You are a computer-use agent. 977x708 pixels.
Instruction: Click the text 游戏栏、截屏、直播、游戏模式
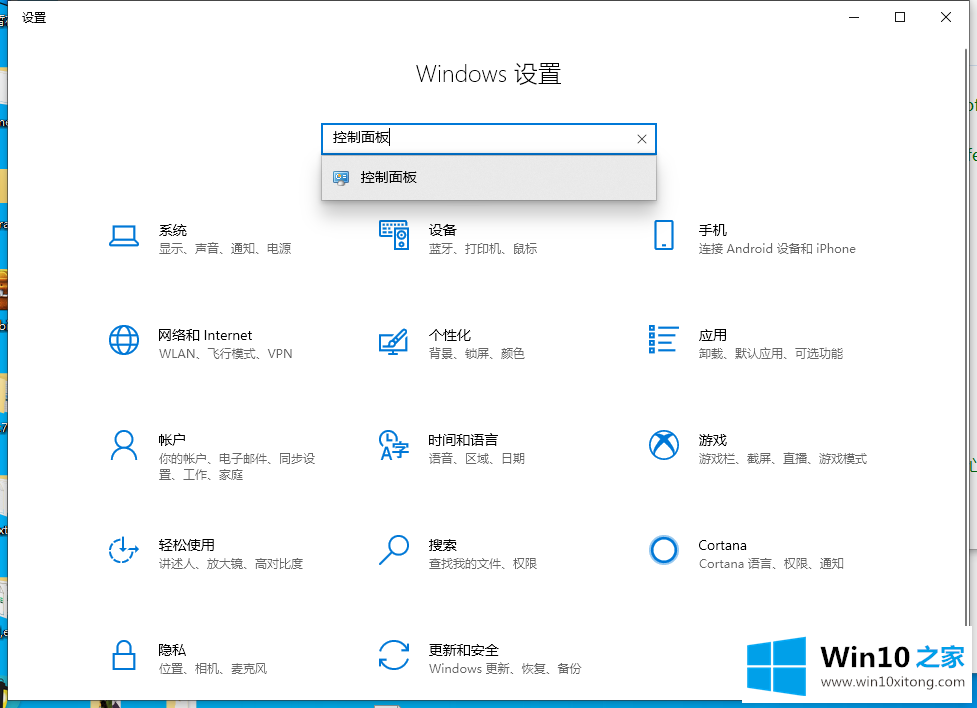(783, 459)
